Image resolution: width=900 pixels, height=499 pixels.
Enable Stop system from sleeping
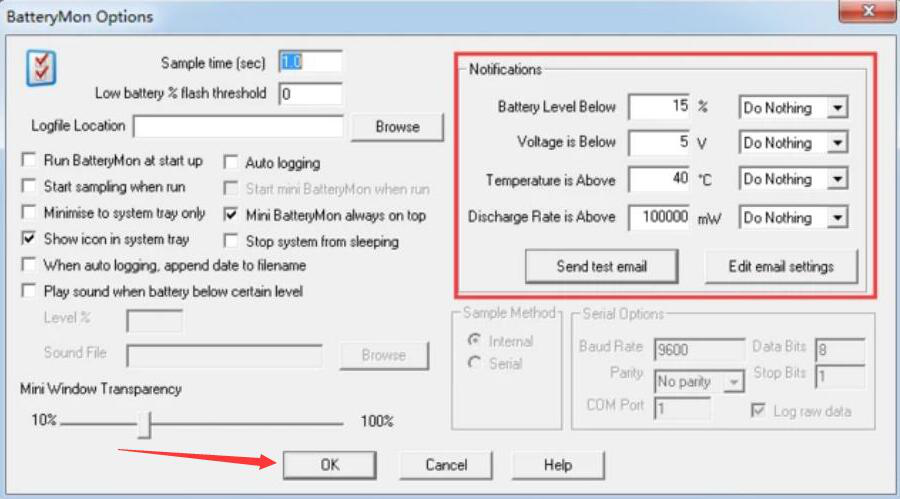[231, 241]
